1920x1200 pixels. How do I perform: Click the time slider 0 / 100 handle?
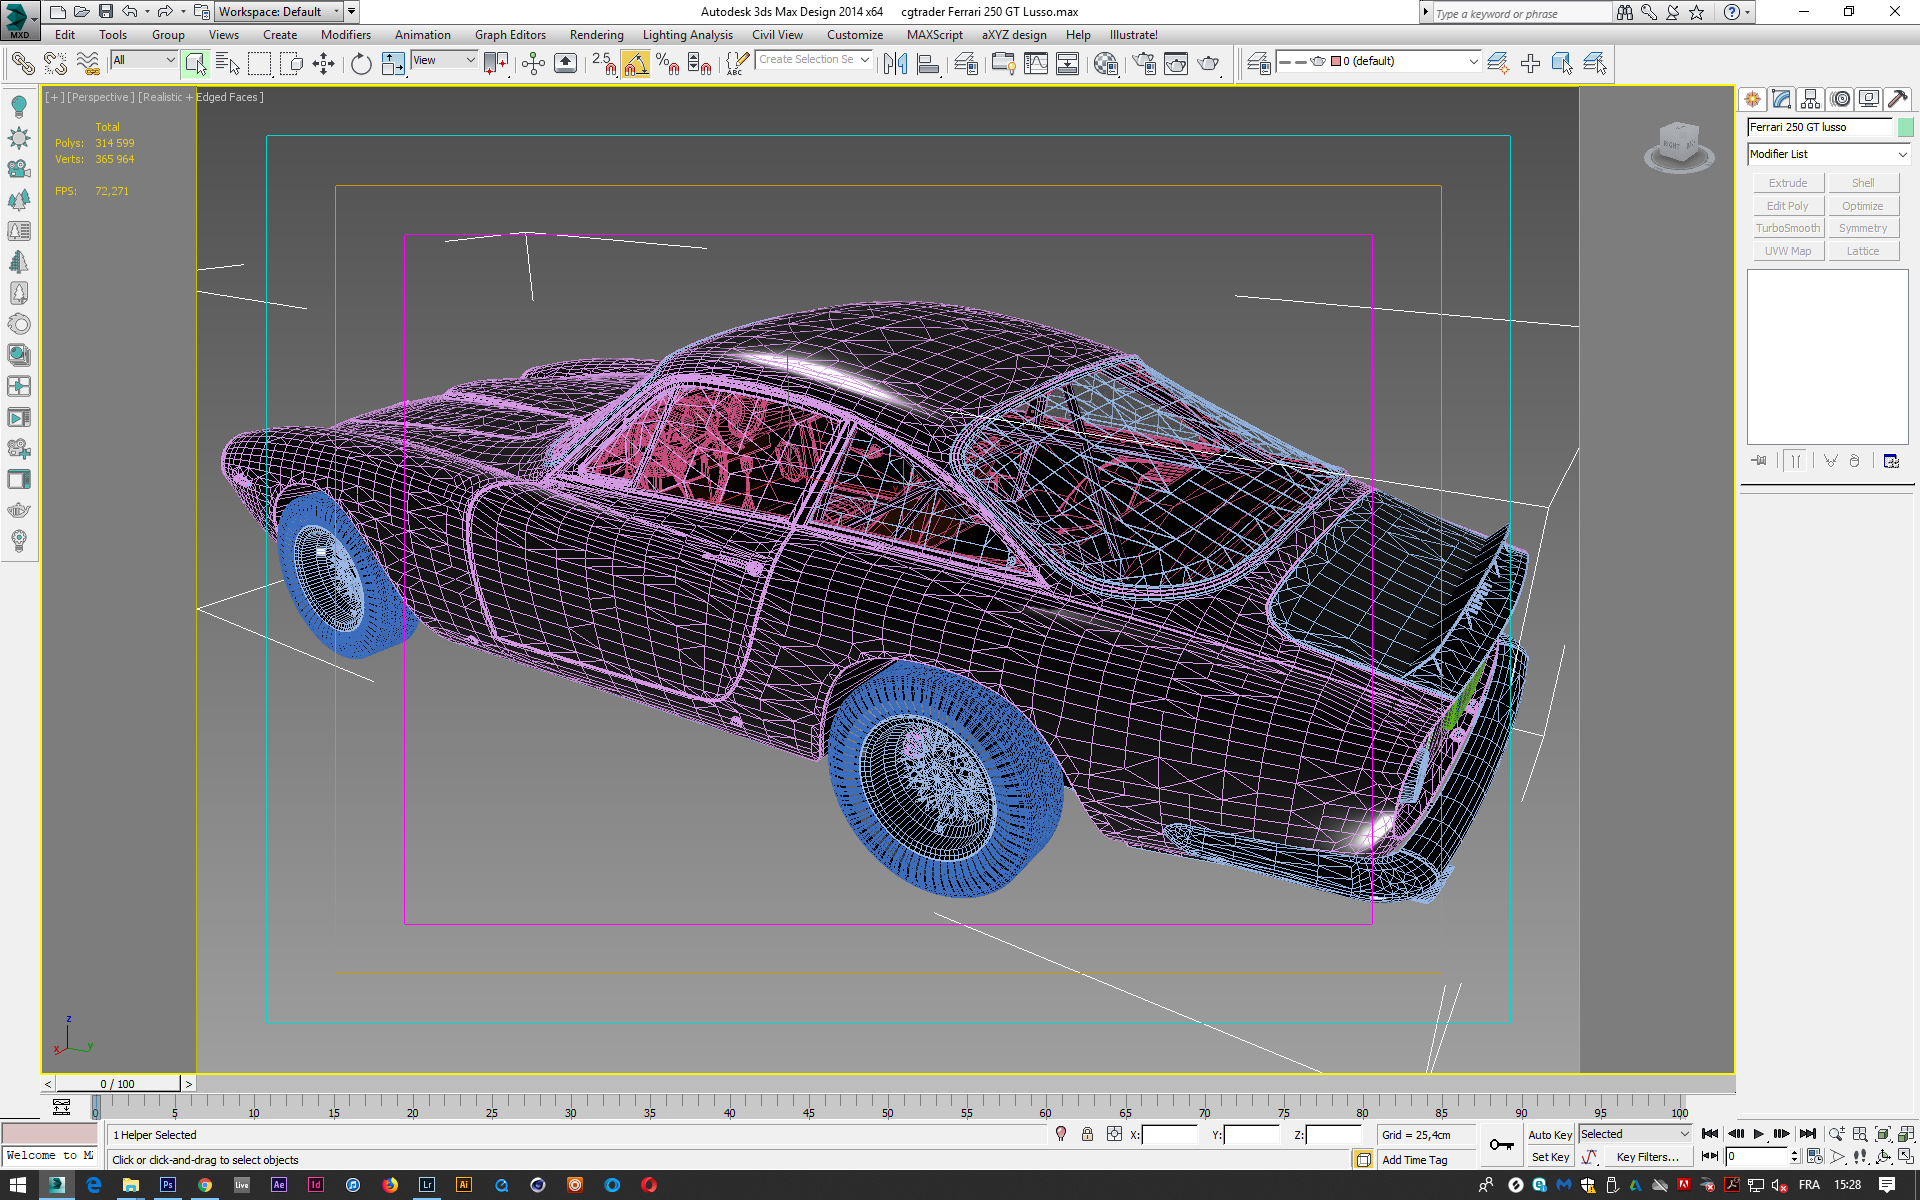(118, 1084)
